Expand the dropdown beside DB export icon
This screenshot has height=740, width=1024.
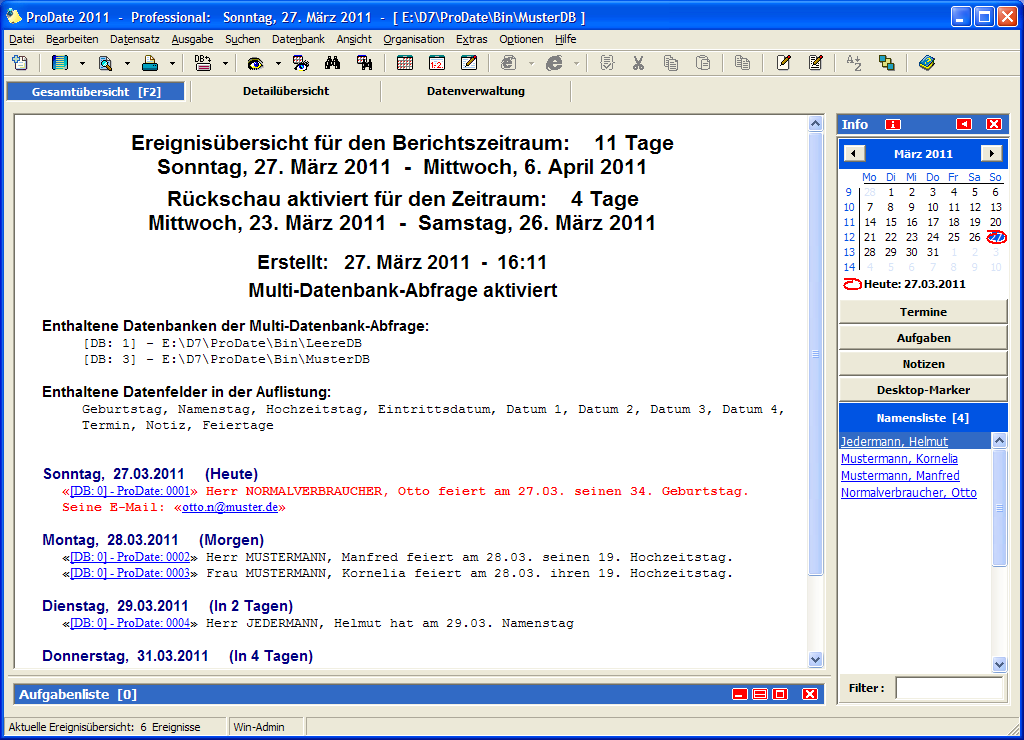(x=225, y=63)
